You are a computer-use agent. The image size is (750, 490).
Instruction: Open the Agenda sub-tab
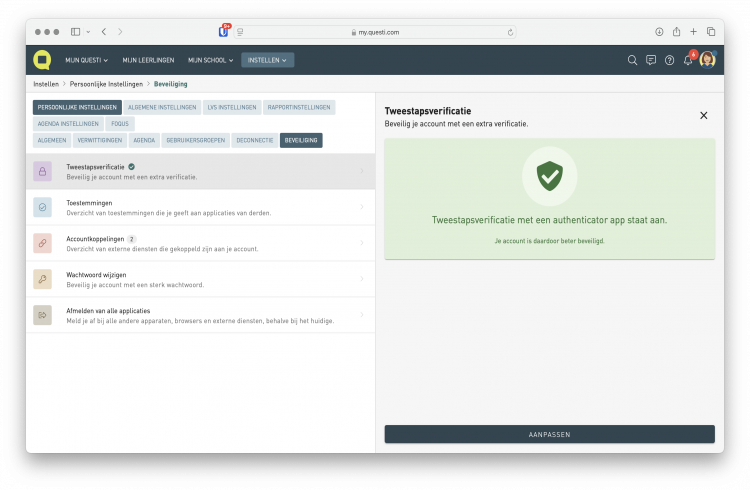coord(144,140)
